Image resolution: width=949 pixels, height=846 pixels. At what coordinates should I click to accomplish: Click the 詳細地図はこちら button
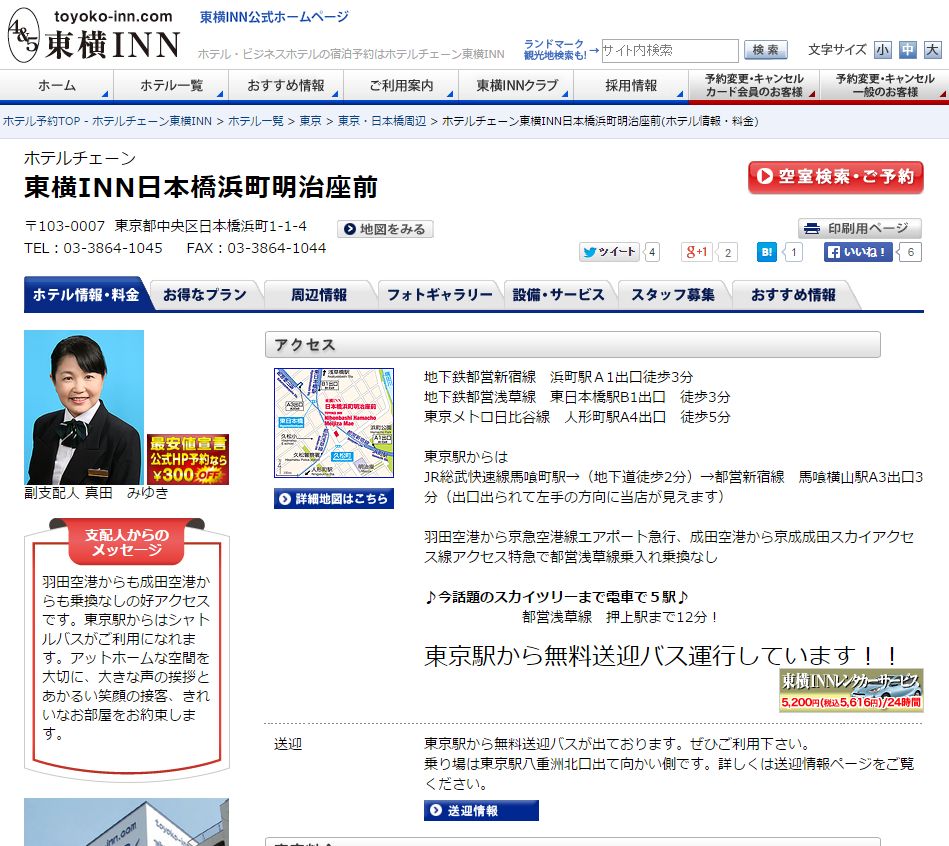click(333, 499)
